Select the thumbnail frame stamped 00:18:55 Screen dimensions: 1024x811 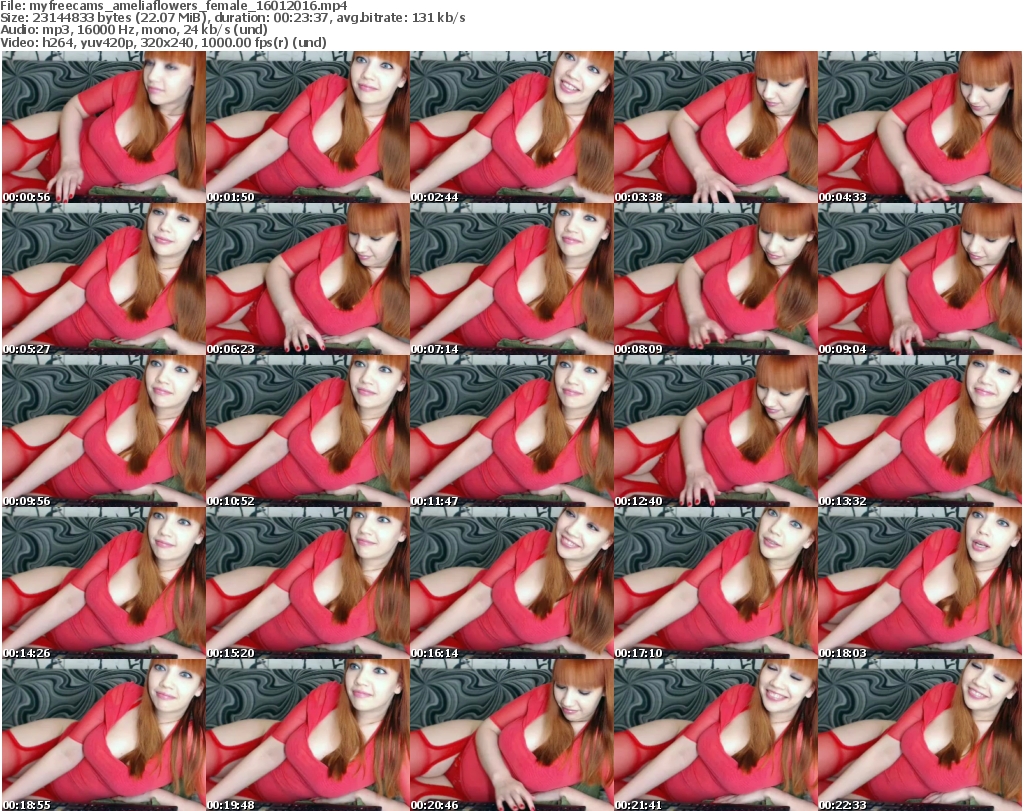pos(104,735)
